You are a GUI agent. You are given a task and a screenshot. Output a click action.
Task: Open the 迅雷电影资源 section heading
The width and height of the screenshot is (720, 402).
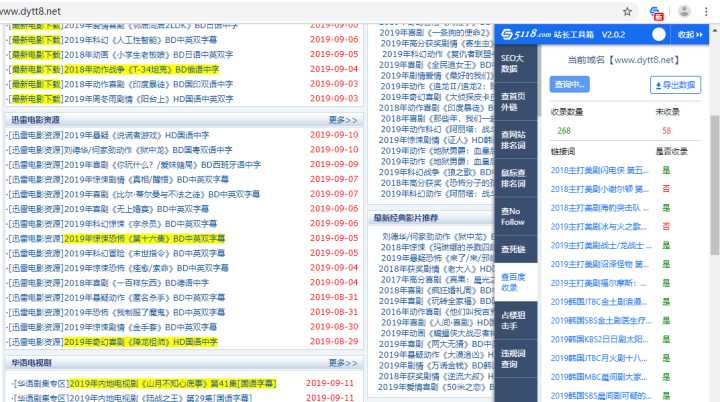pyautogui.click(x=35, y=120)
